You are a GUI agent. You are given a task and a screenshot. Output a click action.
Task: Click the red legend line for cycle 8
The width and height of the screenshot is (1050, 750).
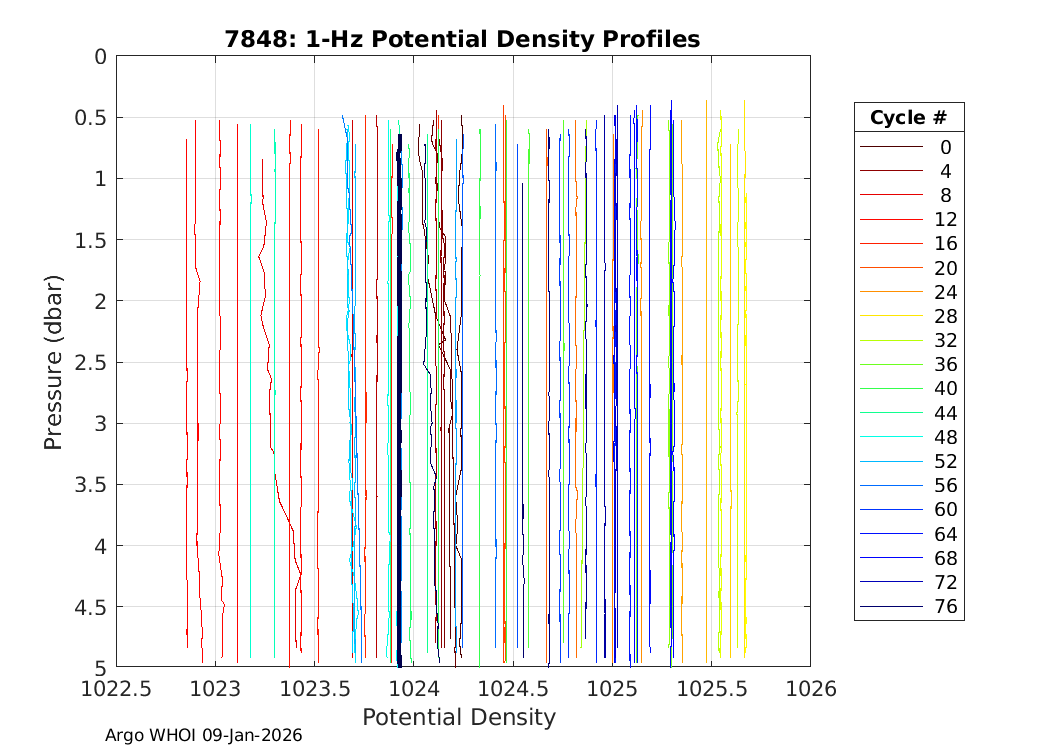click(890, 196)
